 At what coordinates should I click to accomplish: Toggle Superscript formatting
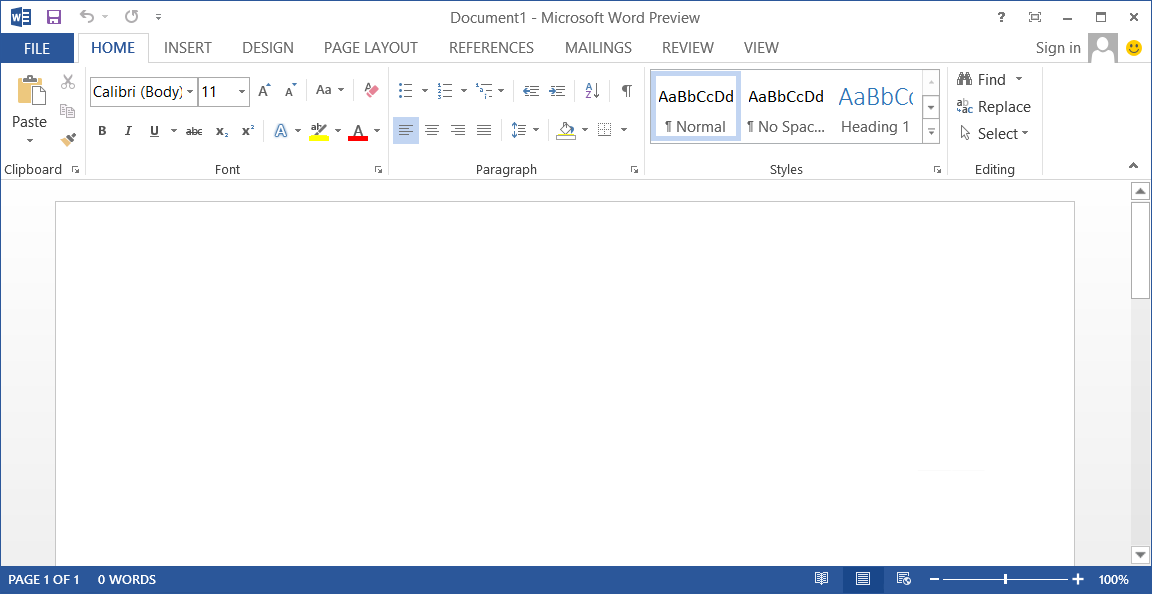pos(248,131)
